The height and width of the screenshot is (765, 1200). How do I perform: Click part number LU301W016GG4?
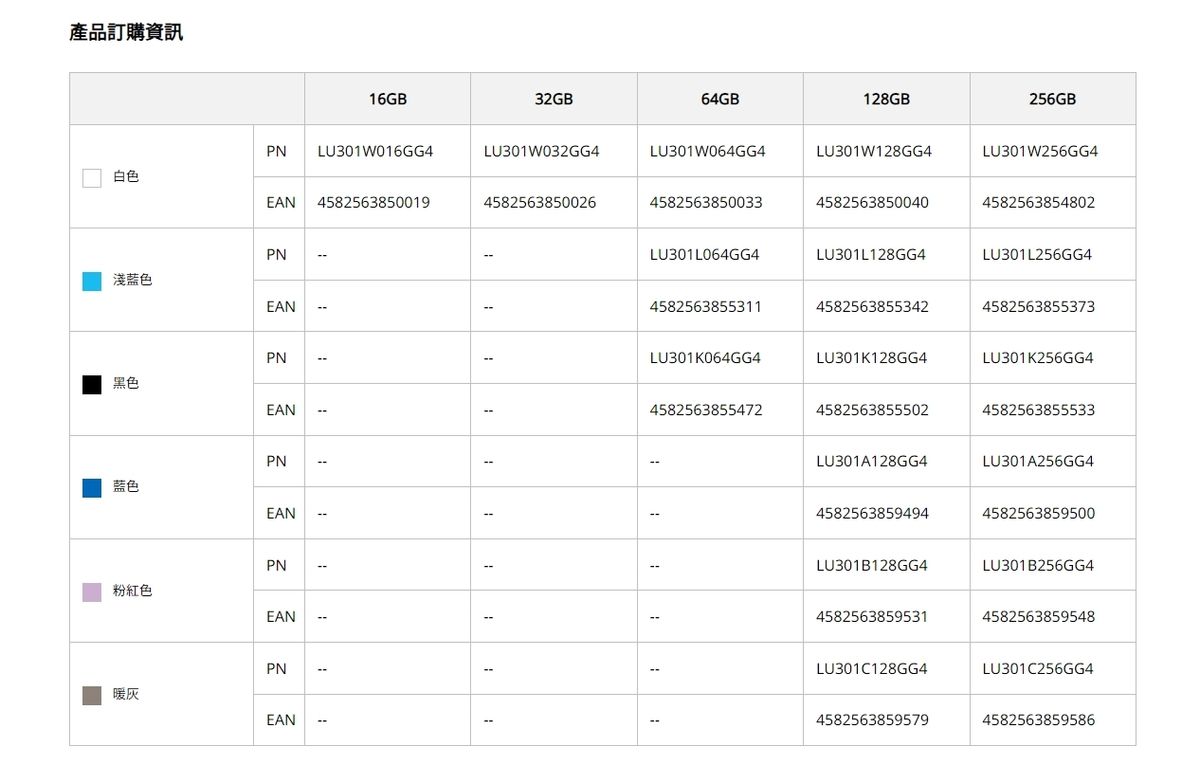point(375,151)
